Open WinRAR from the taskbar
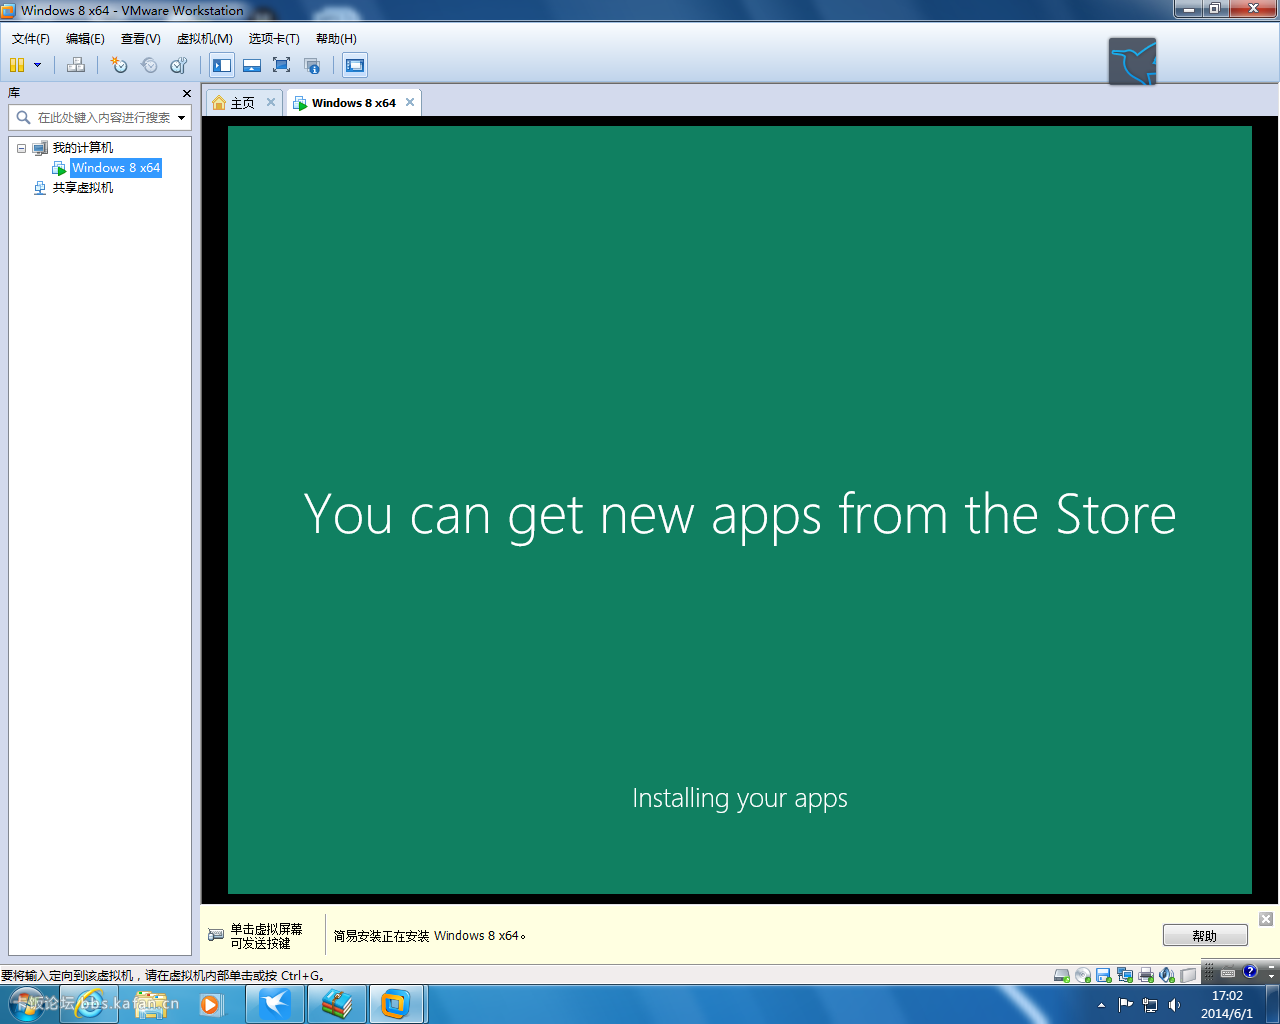The width and height of the screenshot is (1280, 1024). [x=337, y=1004]
